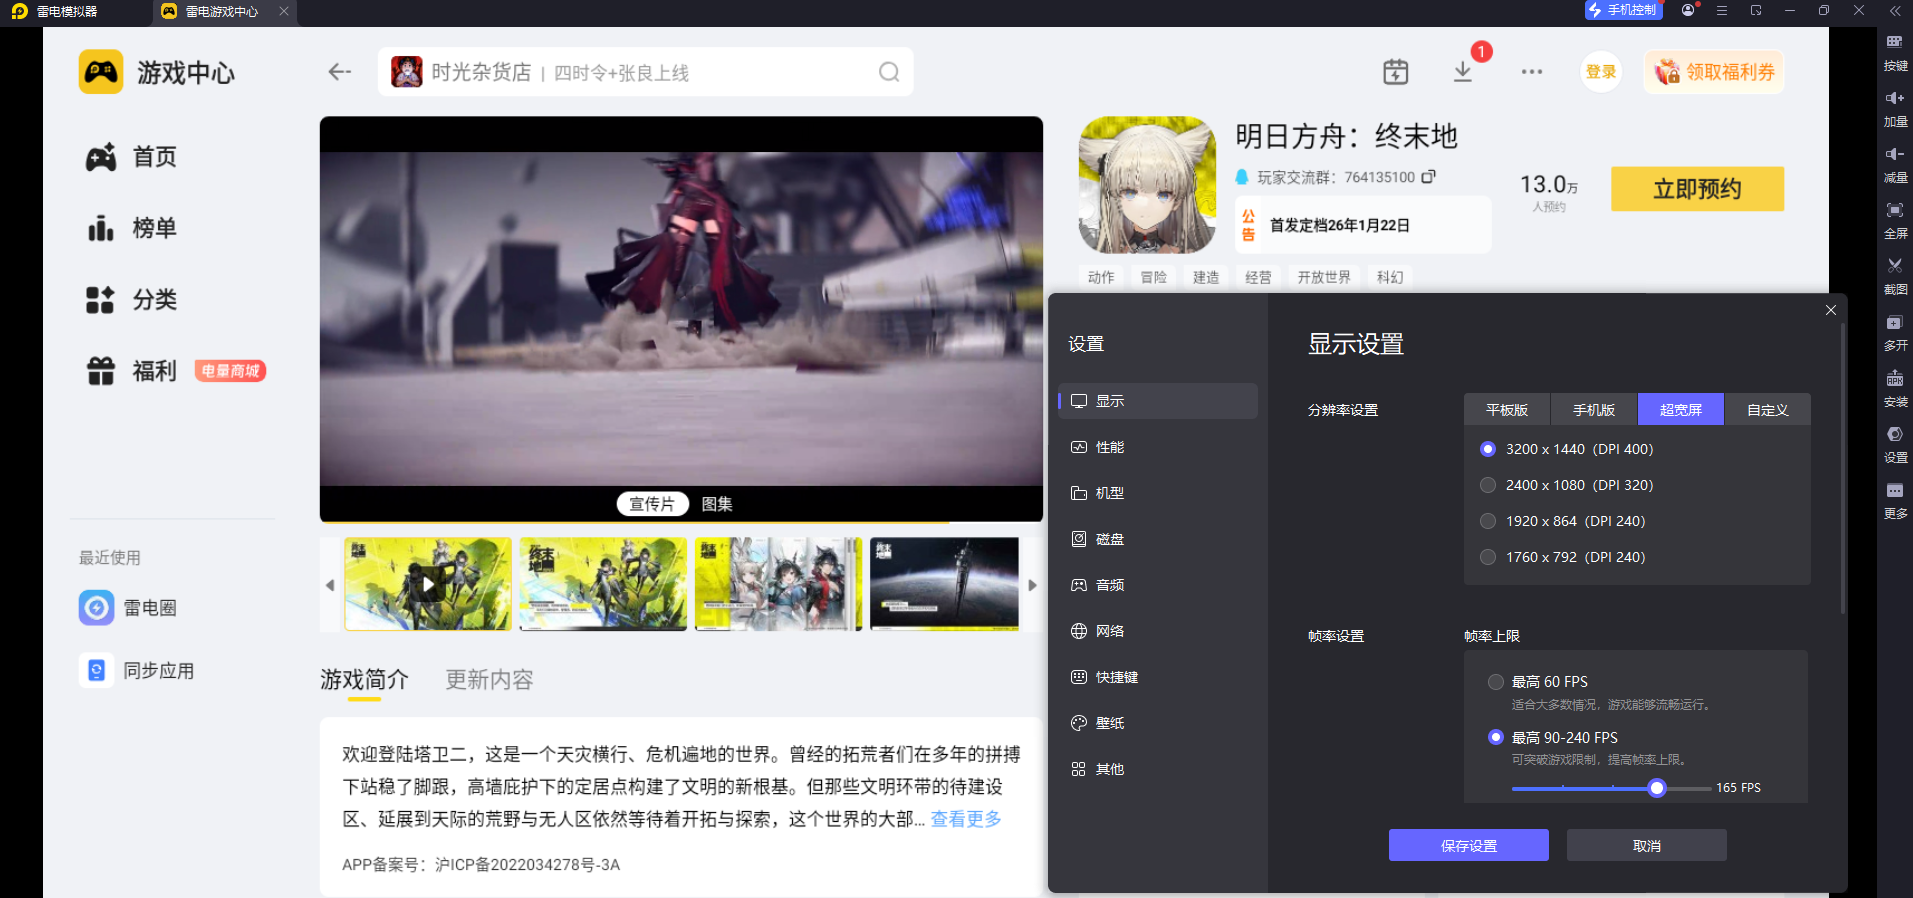Screen dimensions: 1913x898
Task: Open the multi-instance icon in sidebar
Action: [x=1894, y=324]
